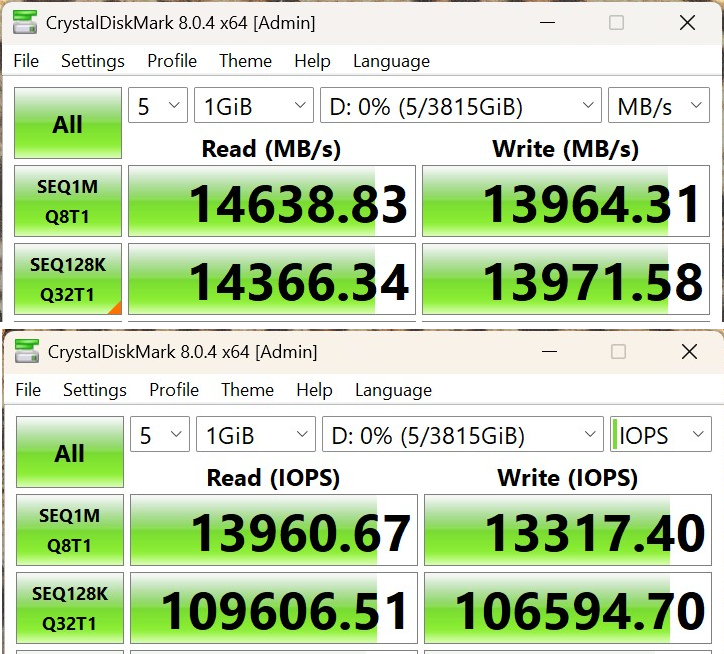Minimize the bottom CrystalDiskMark window
Screen dimensions: 724x654
click(549, 351)
